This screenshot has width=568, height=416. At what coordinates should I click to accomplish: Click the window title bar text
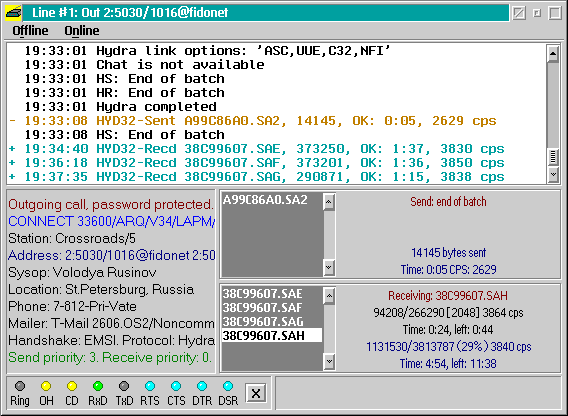[130, 13]
